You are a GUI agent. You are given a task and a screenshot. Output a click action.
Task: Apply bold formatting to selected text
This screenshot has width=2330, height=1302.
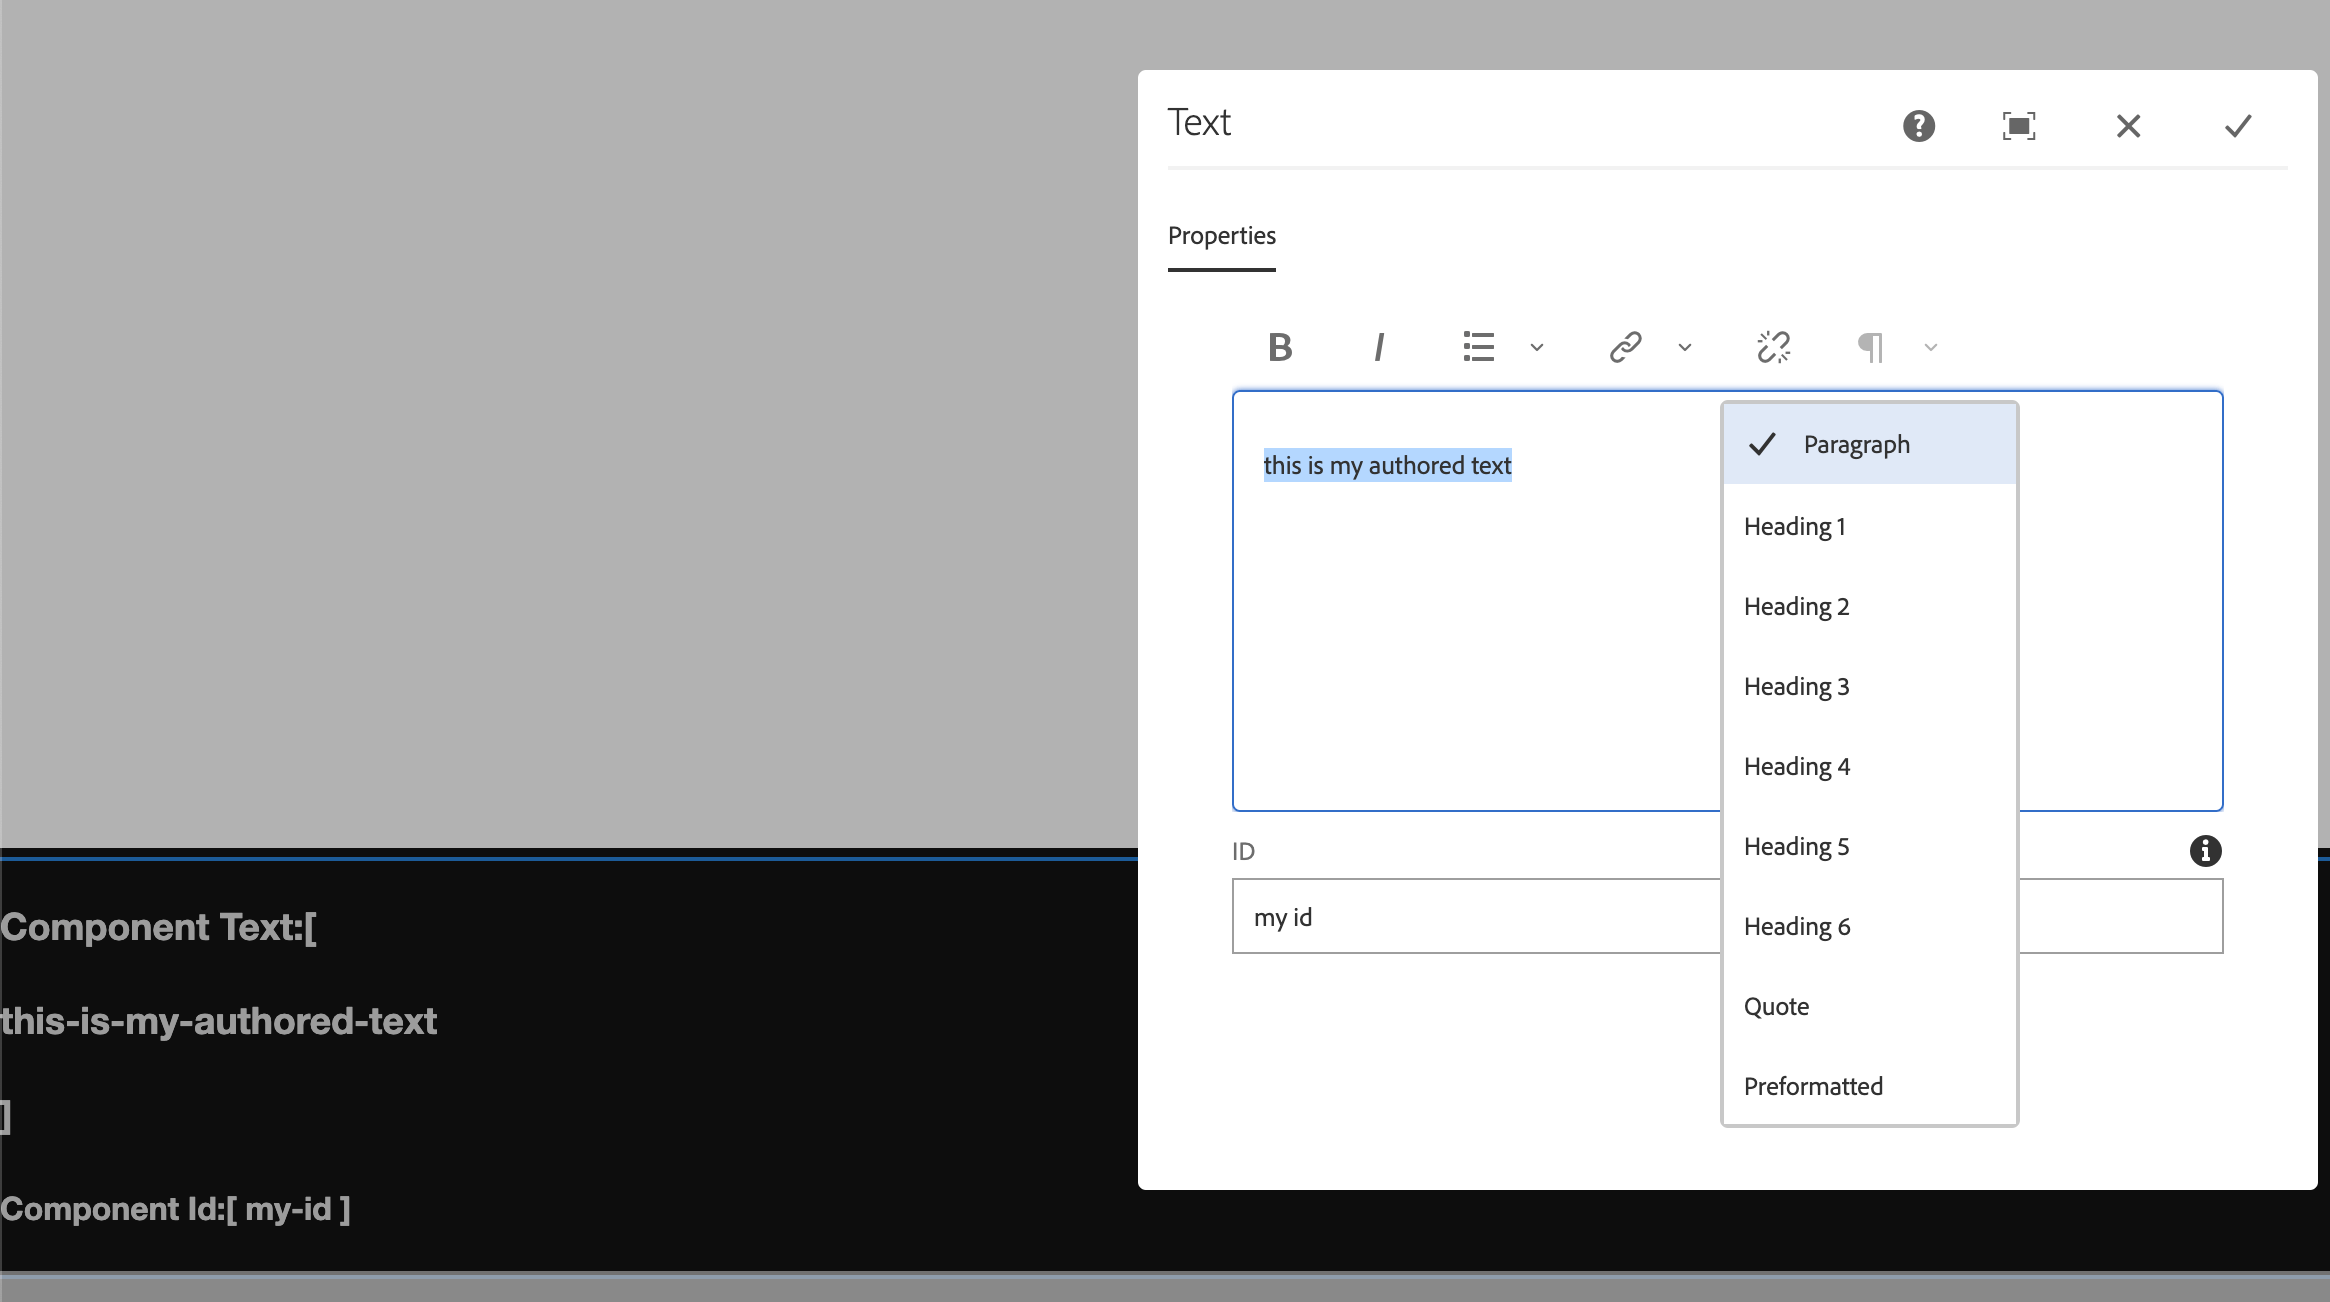(1279, 347)
